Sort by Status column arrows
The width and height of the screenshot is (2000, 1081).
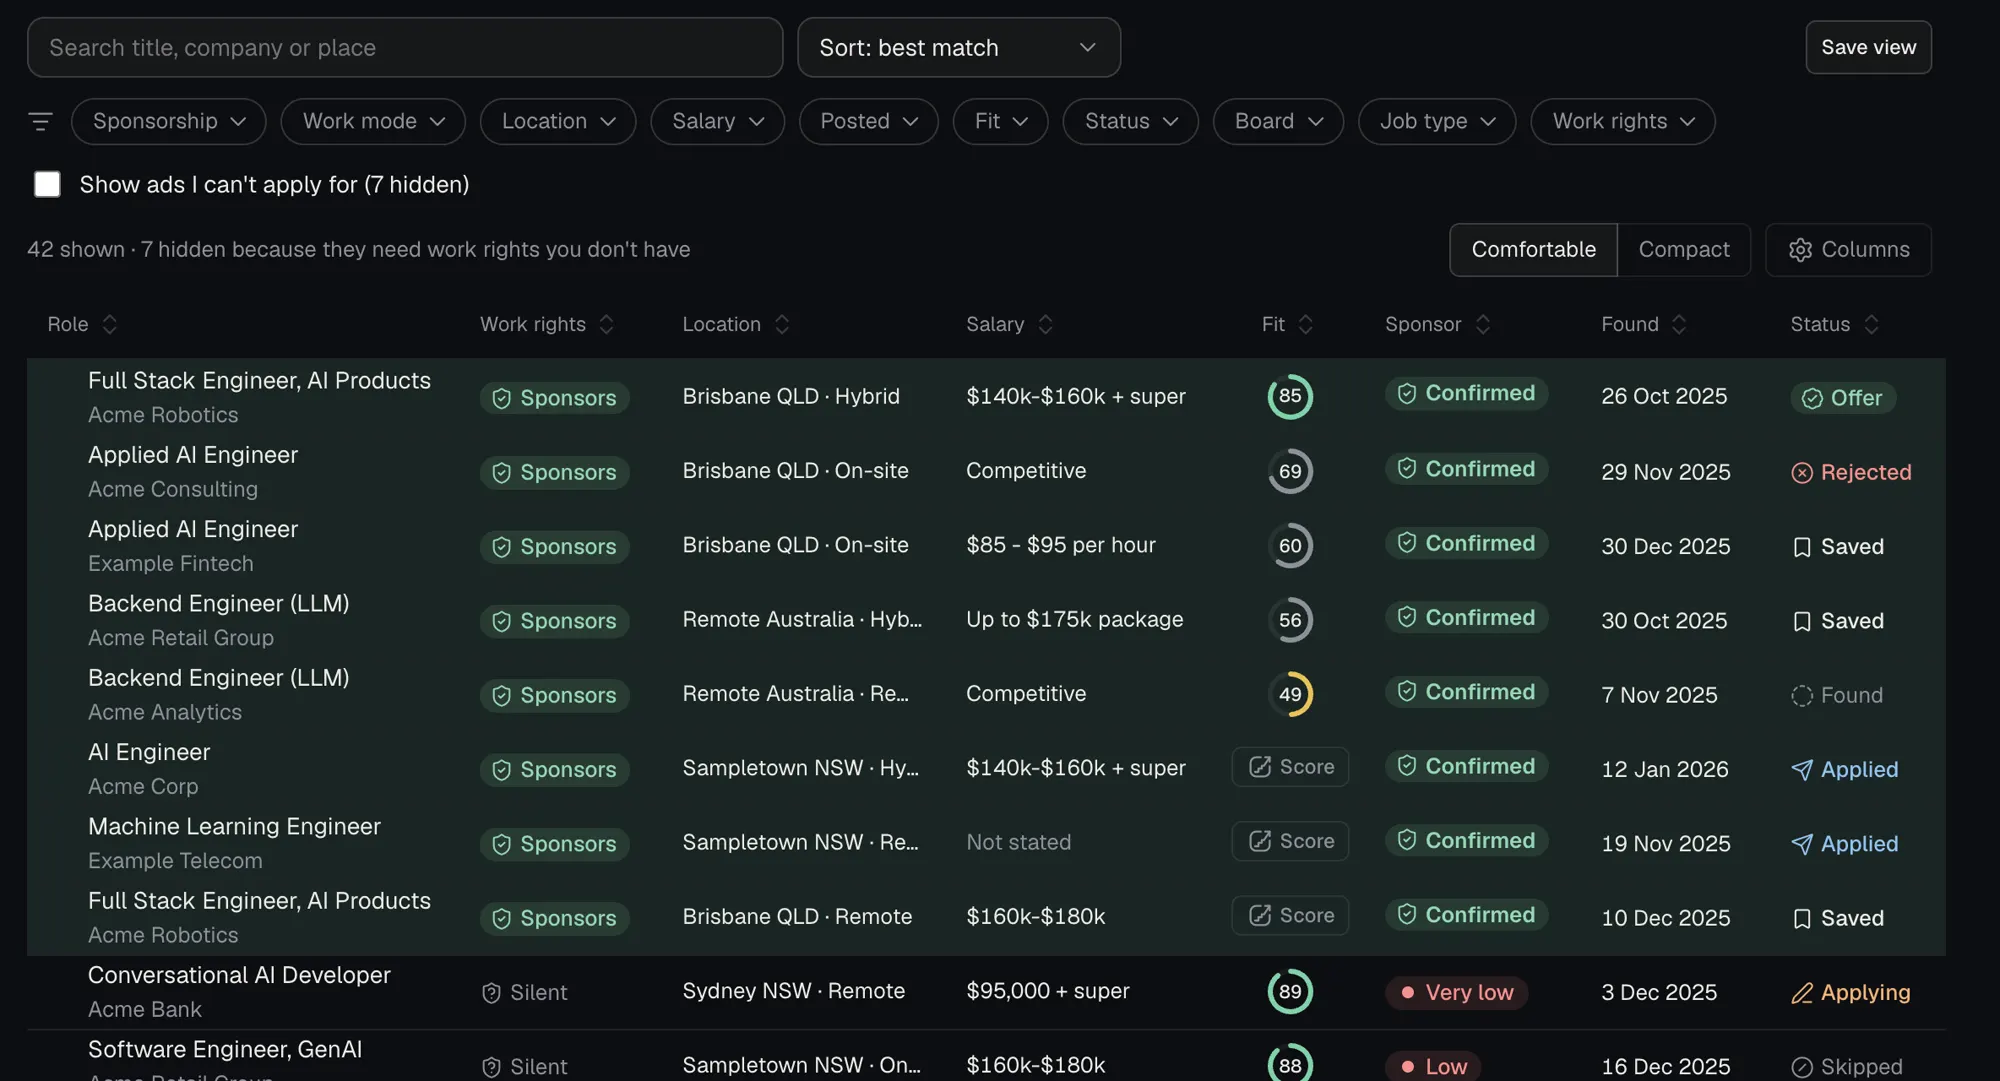1871,324
